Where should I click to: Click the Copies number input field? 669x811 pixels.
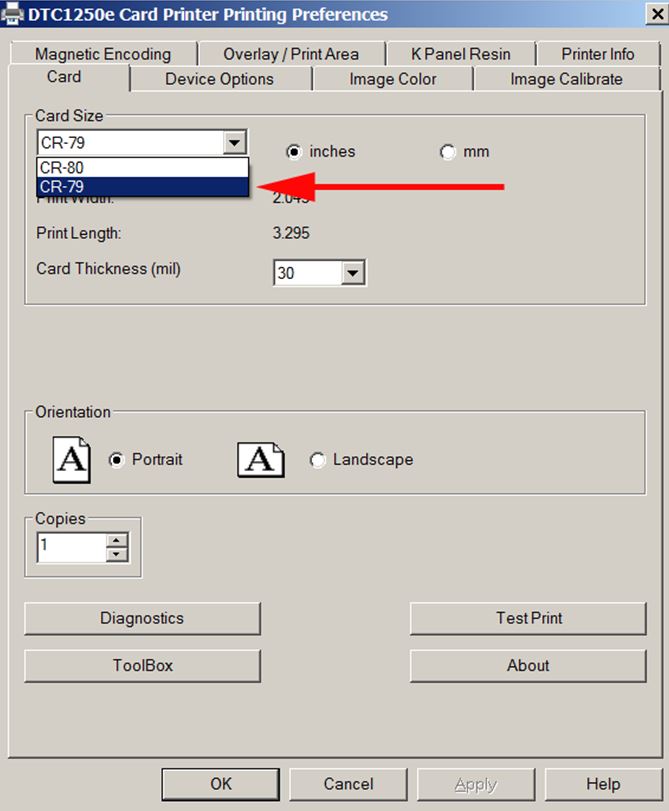70,547
